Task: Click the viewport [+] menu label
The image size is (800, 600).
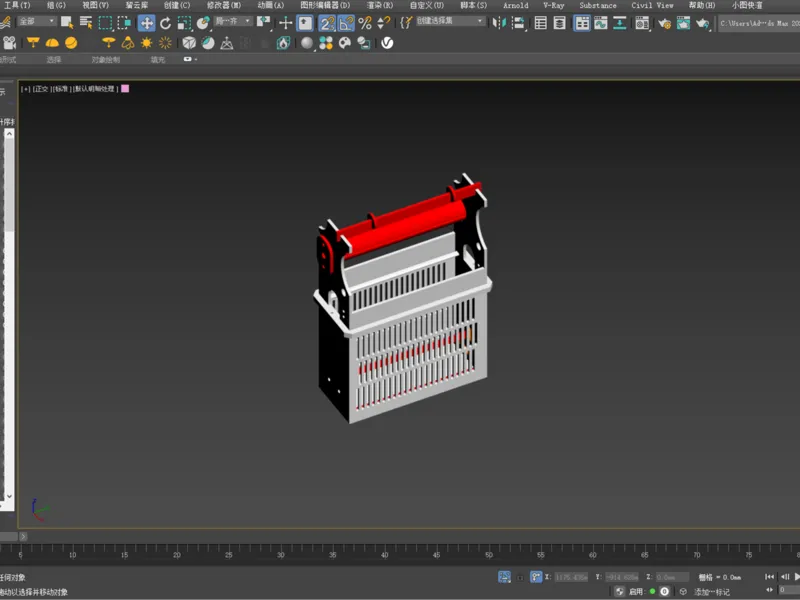Action: coord(26,89)
